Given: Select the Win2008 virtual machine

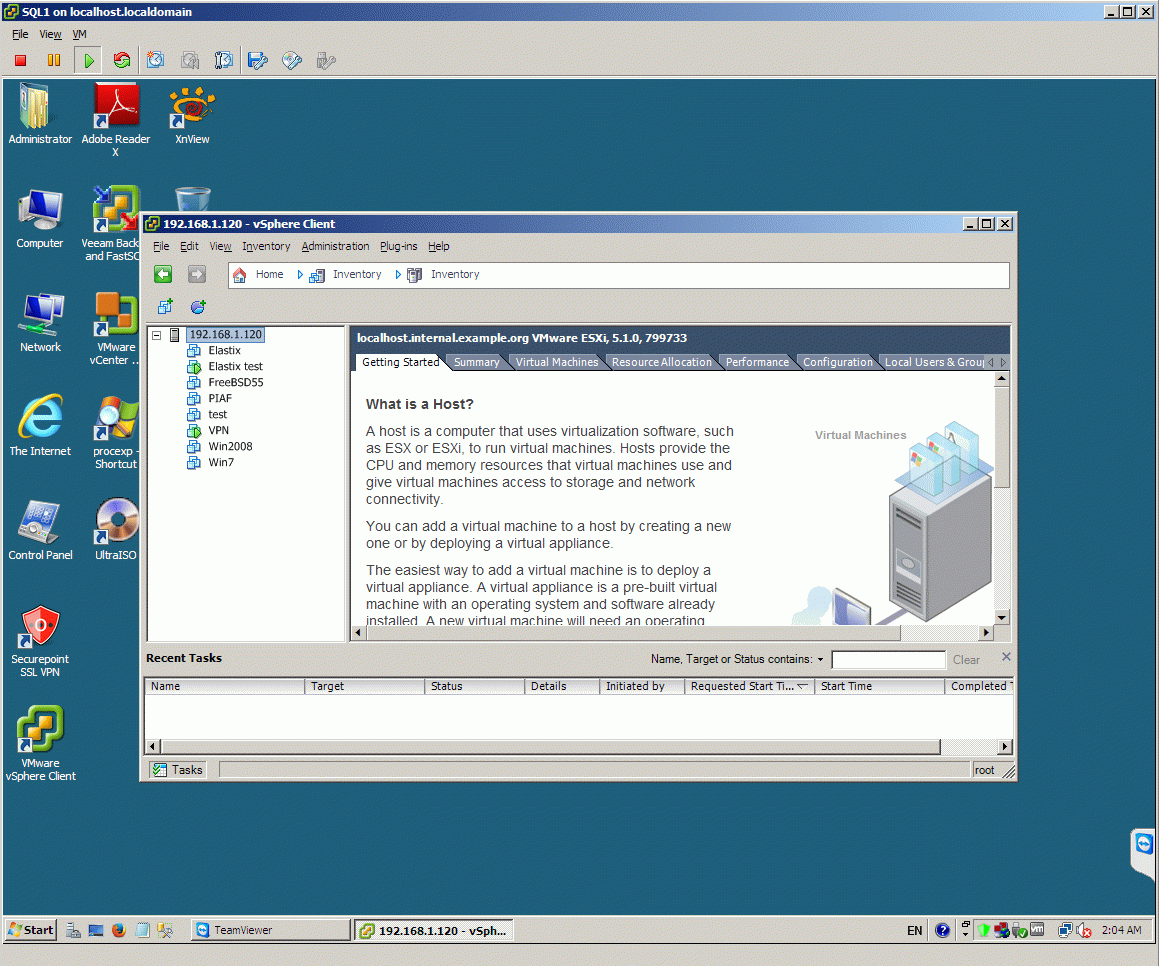Looking at the screenshot, I should [230, 446].
